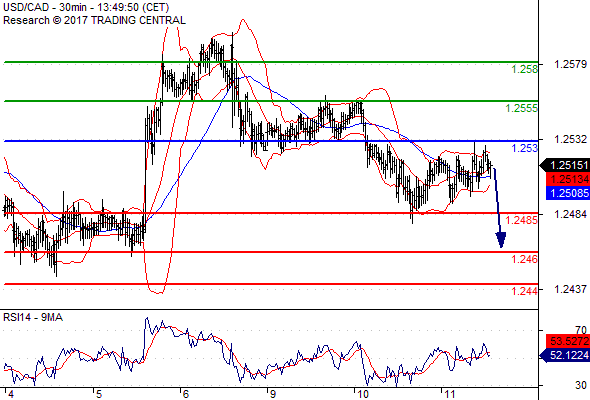Viewport: 590px width, 400px height.
Task: Click the 1.2555 green resistance label
Action: (522, 108)
